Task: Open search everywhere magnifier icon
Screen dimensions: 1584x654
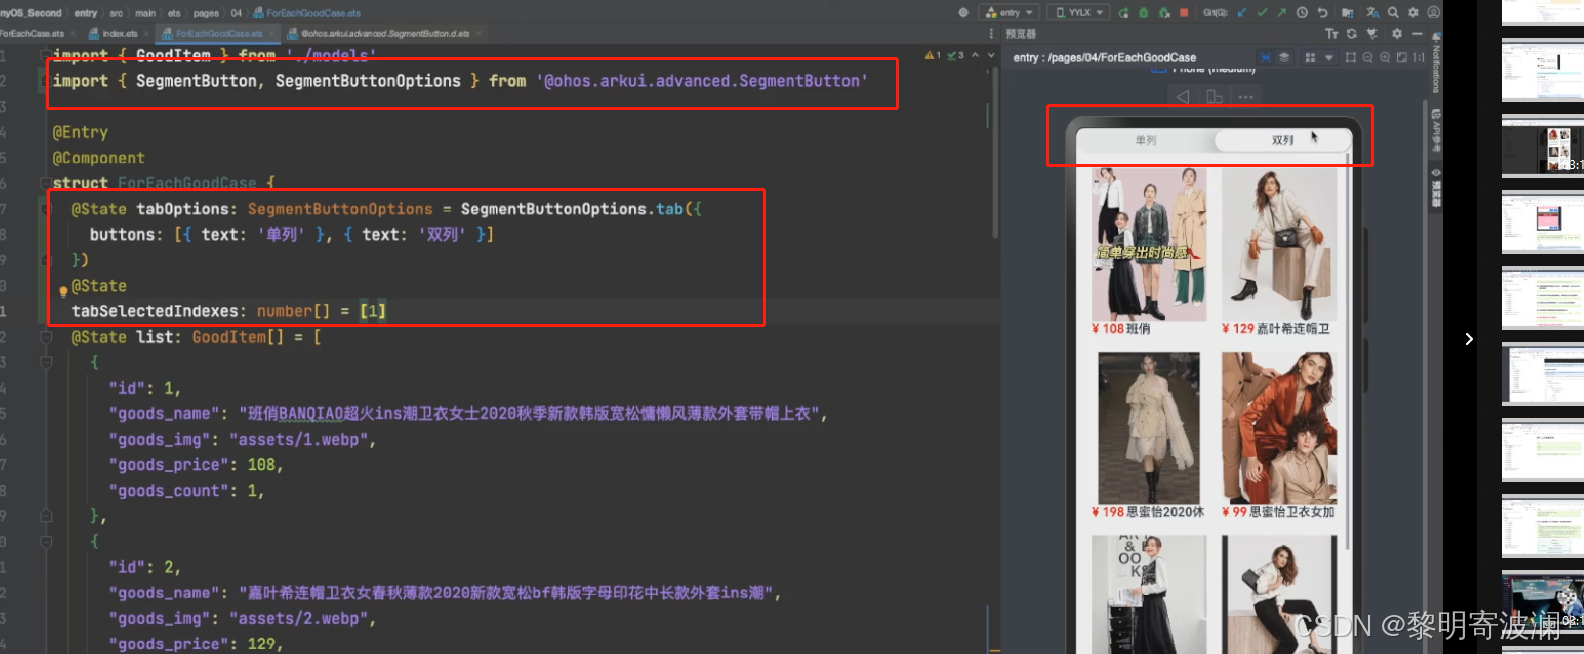Action: pyautogui.click(x=1393, y=13)
